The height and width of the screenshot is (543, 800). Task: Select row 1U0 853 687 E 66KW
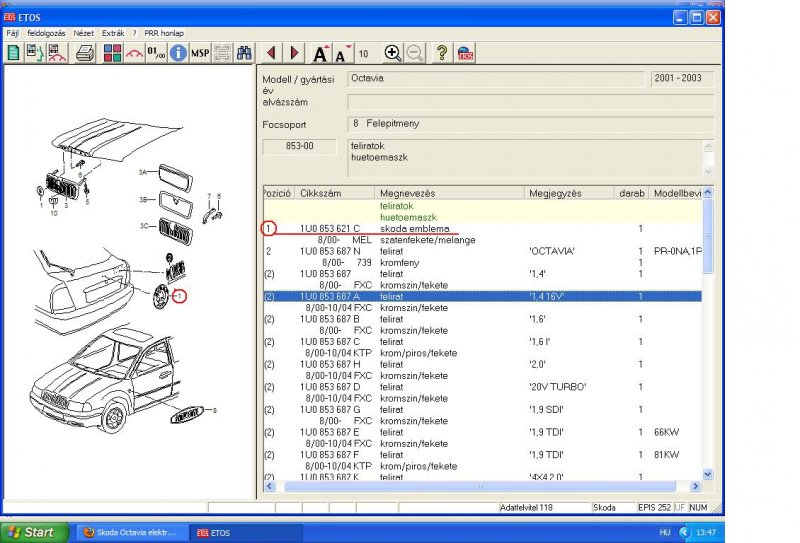coord(482,432)
